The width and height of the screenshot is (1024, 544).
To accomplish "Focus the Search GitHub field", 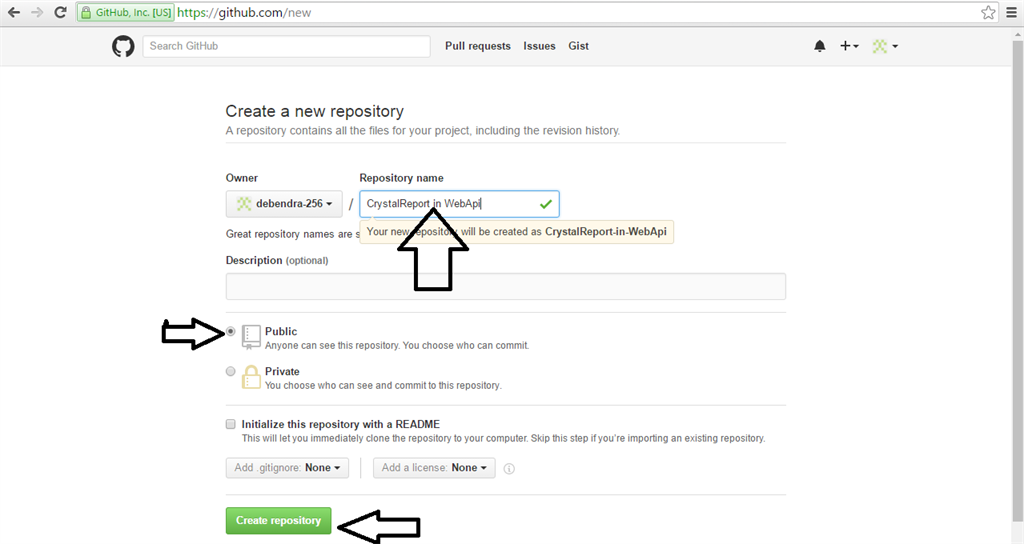I will (286, 46).
